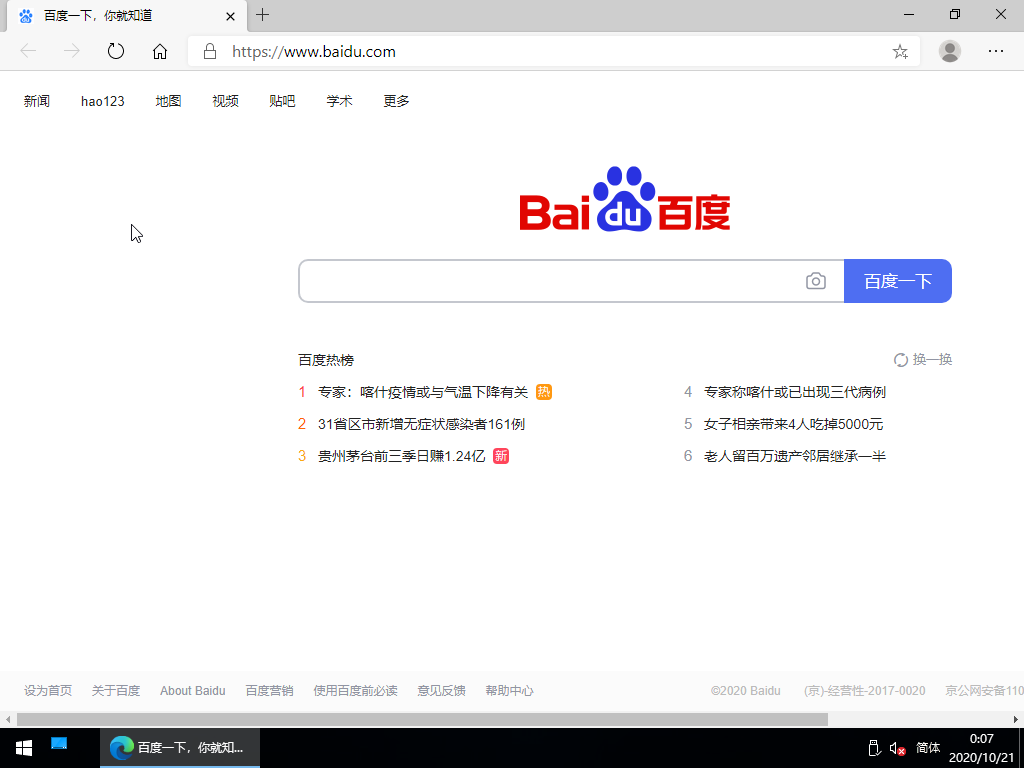Select the 百度一下 browser tab
Image resolution: width=1024 pixels, height=768 pixels.
(127, 16)
